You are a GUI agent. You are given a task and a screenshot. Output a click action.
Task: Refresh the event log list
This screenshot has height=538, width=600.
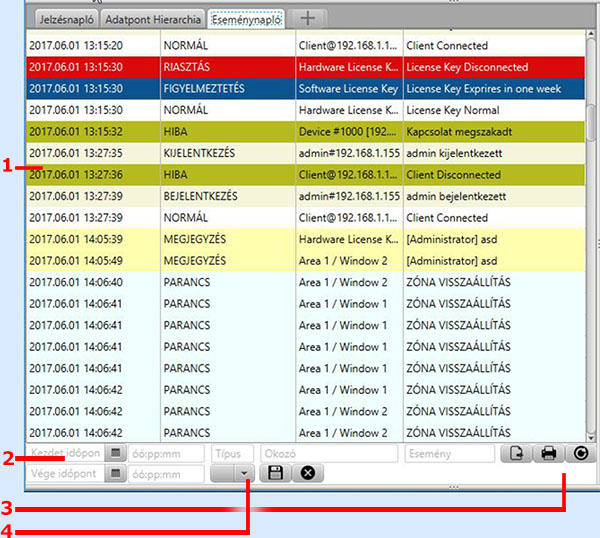pos(581,454)
